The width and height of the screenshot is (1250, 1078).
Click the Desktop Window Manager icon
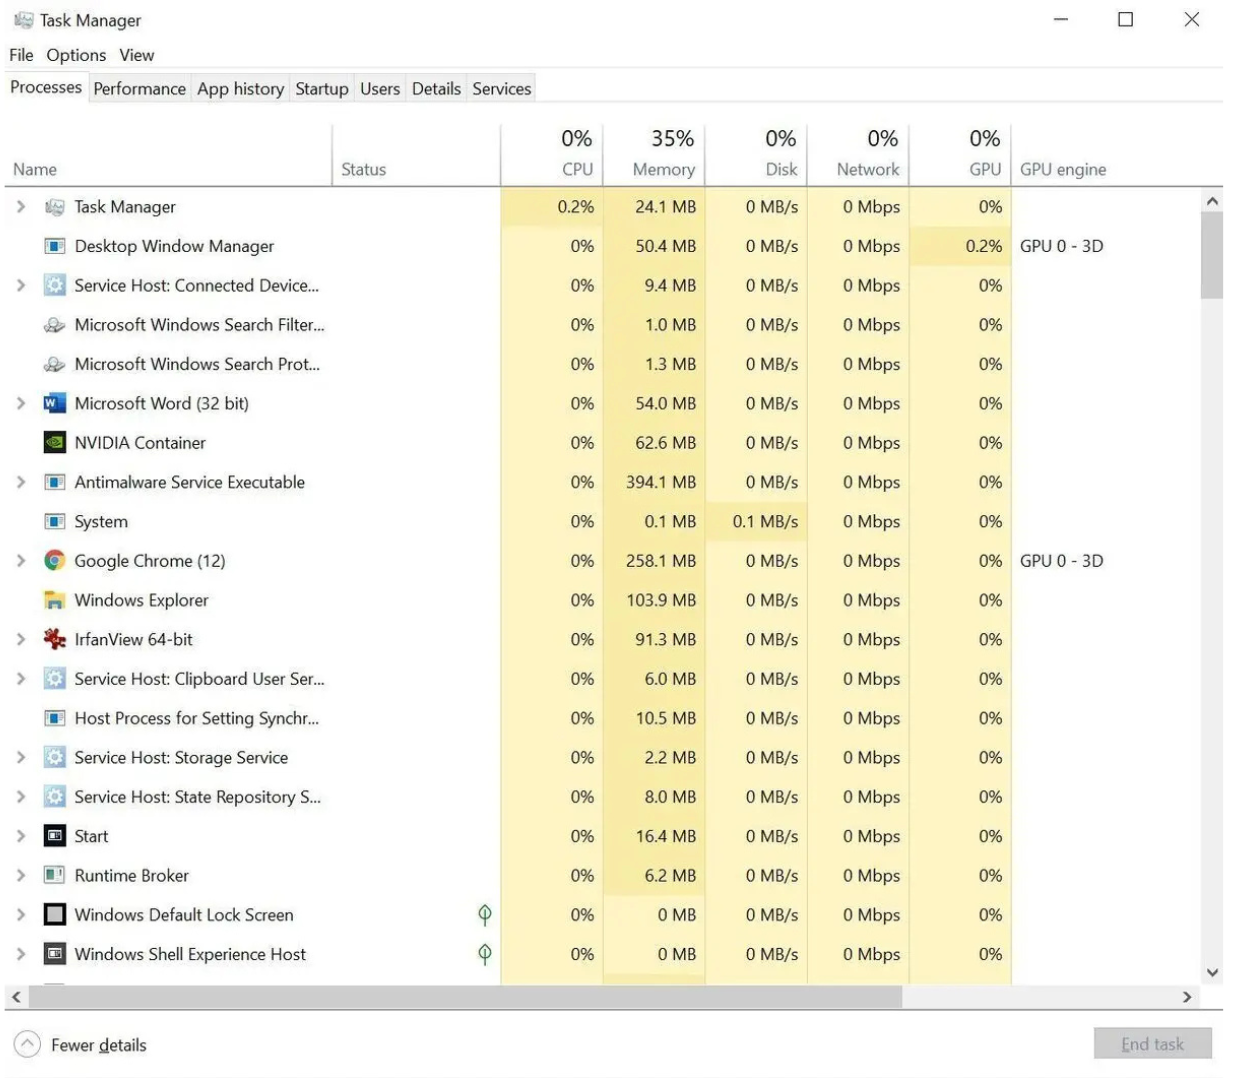(x=55, y=246)
